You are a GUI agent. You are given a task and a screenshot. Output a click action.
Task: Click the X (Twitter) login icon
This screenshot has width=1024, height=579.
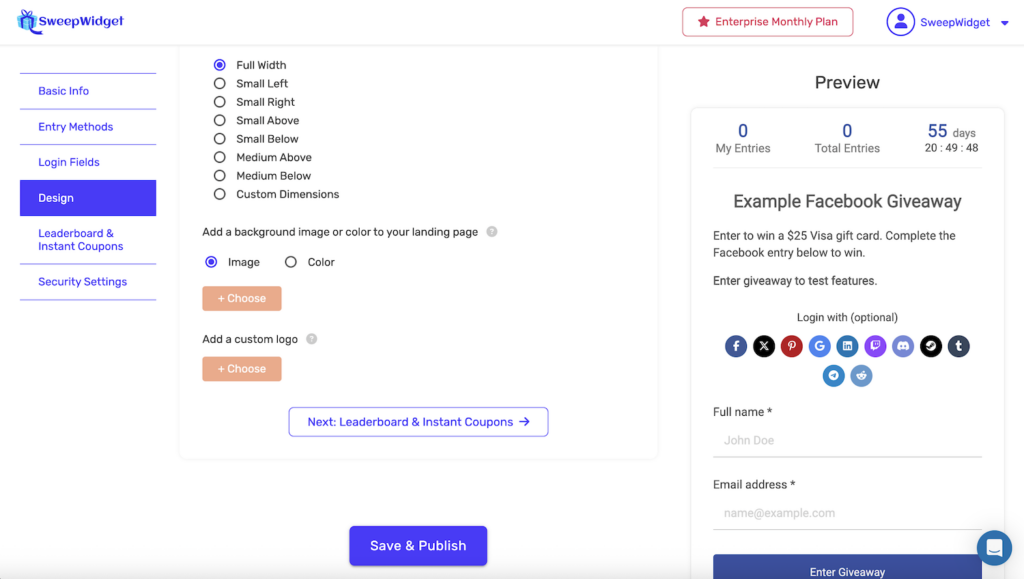click(x=764, y=347)
